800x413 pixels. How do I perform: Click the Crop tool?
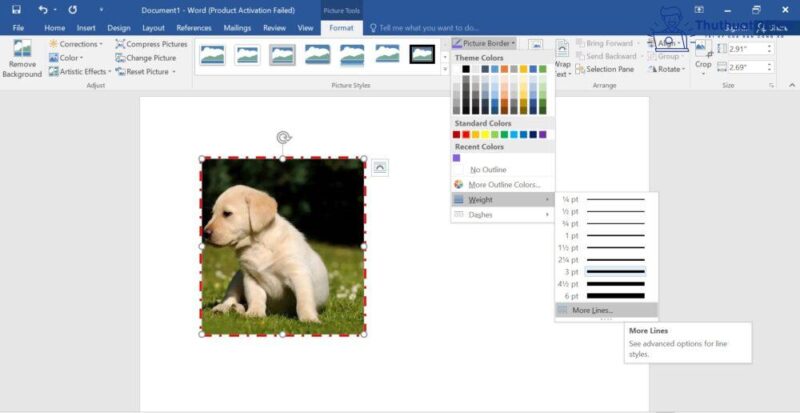point(703,58)
